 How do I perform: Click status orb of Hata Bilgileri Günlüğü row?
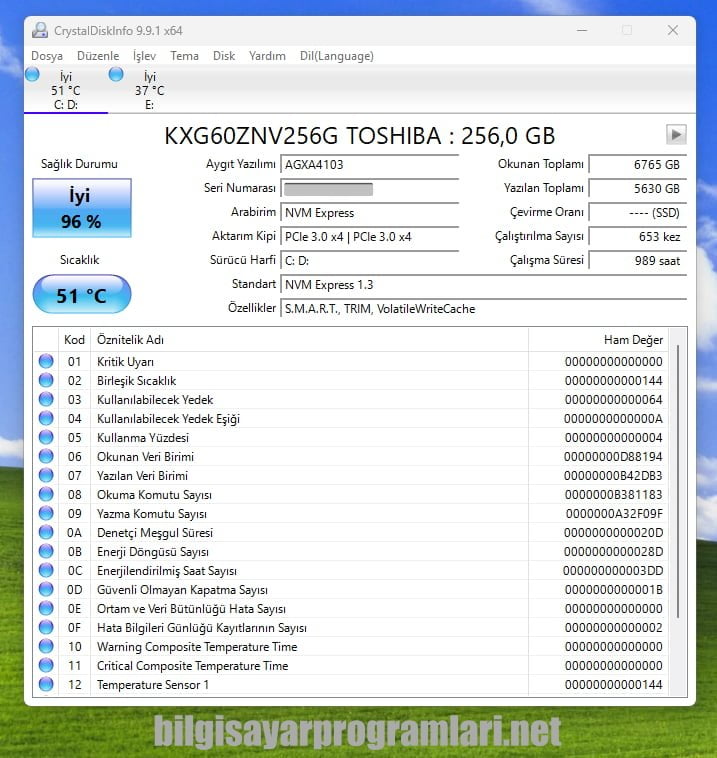pyautogui.click(x=46, y=627)
